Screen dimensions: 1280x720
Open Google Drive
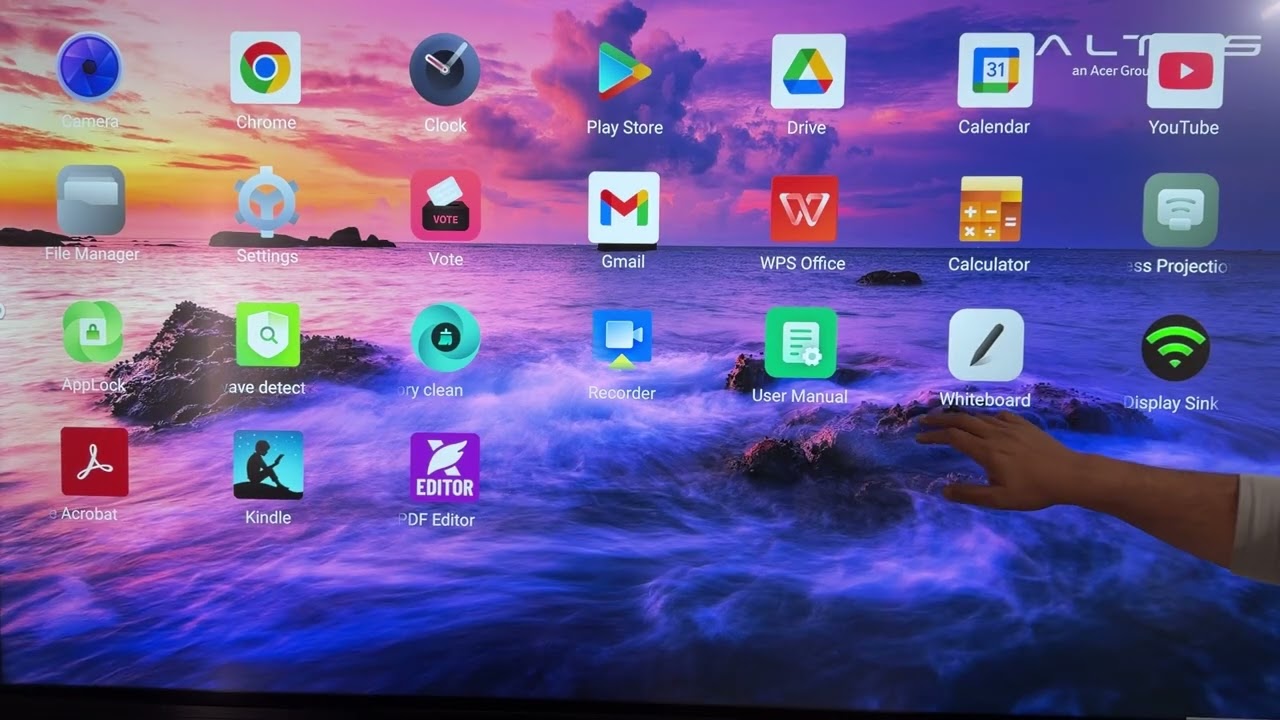point(808,71)
